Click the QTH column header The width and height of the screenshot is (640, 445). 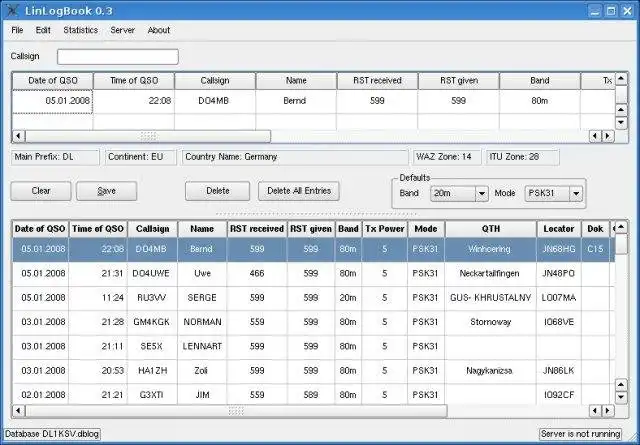pyautogui.click(x=491, y=229)
